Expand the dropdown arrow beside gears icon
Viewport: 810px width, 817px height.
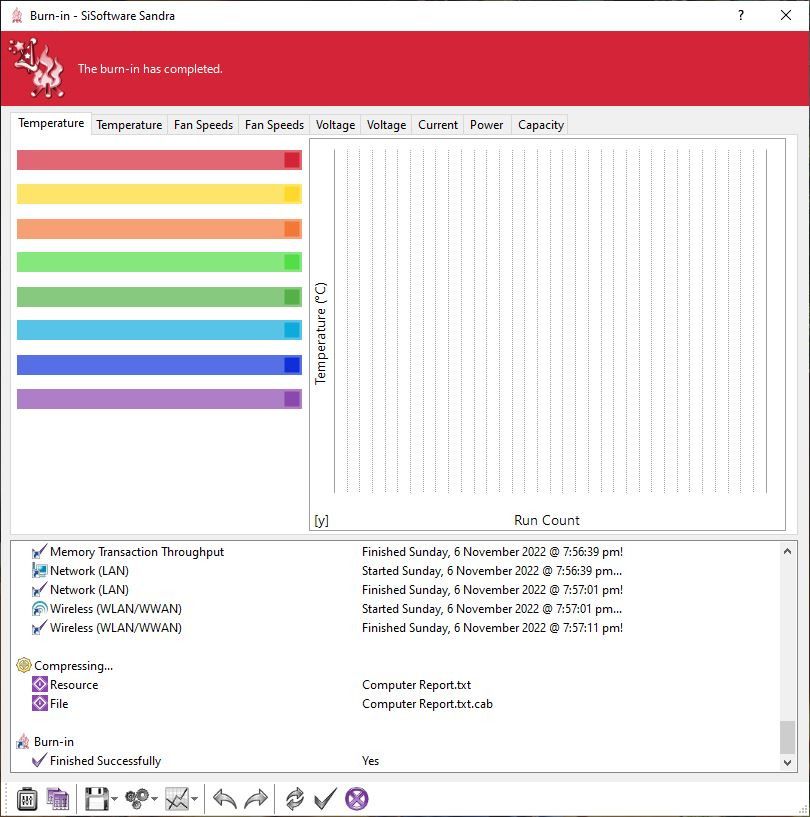[x=154, y=799]
